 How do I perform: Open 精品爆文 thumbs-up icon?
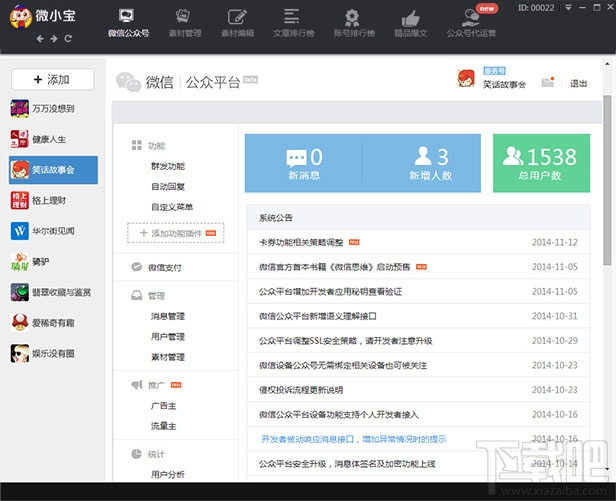coord(411,23)
